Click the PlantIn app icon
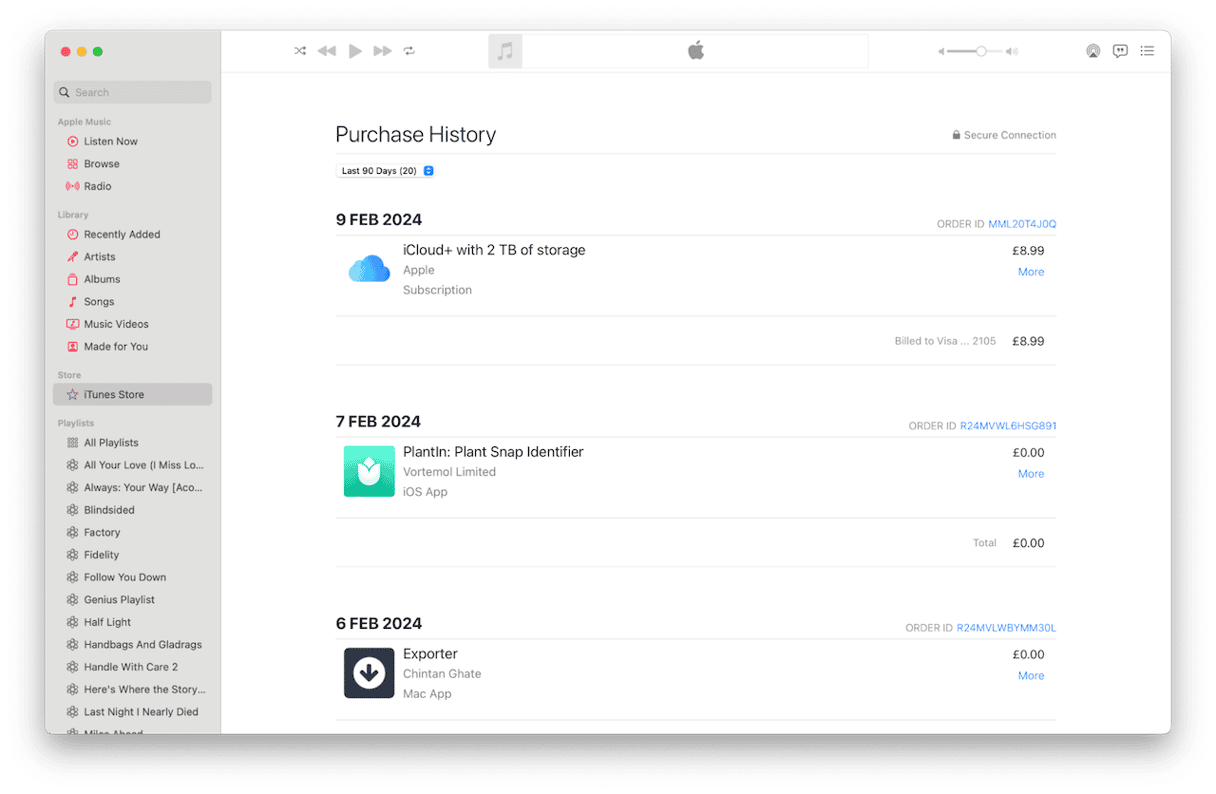This screenshot has width=1216, height=794. (369, 472)
